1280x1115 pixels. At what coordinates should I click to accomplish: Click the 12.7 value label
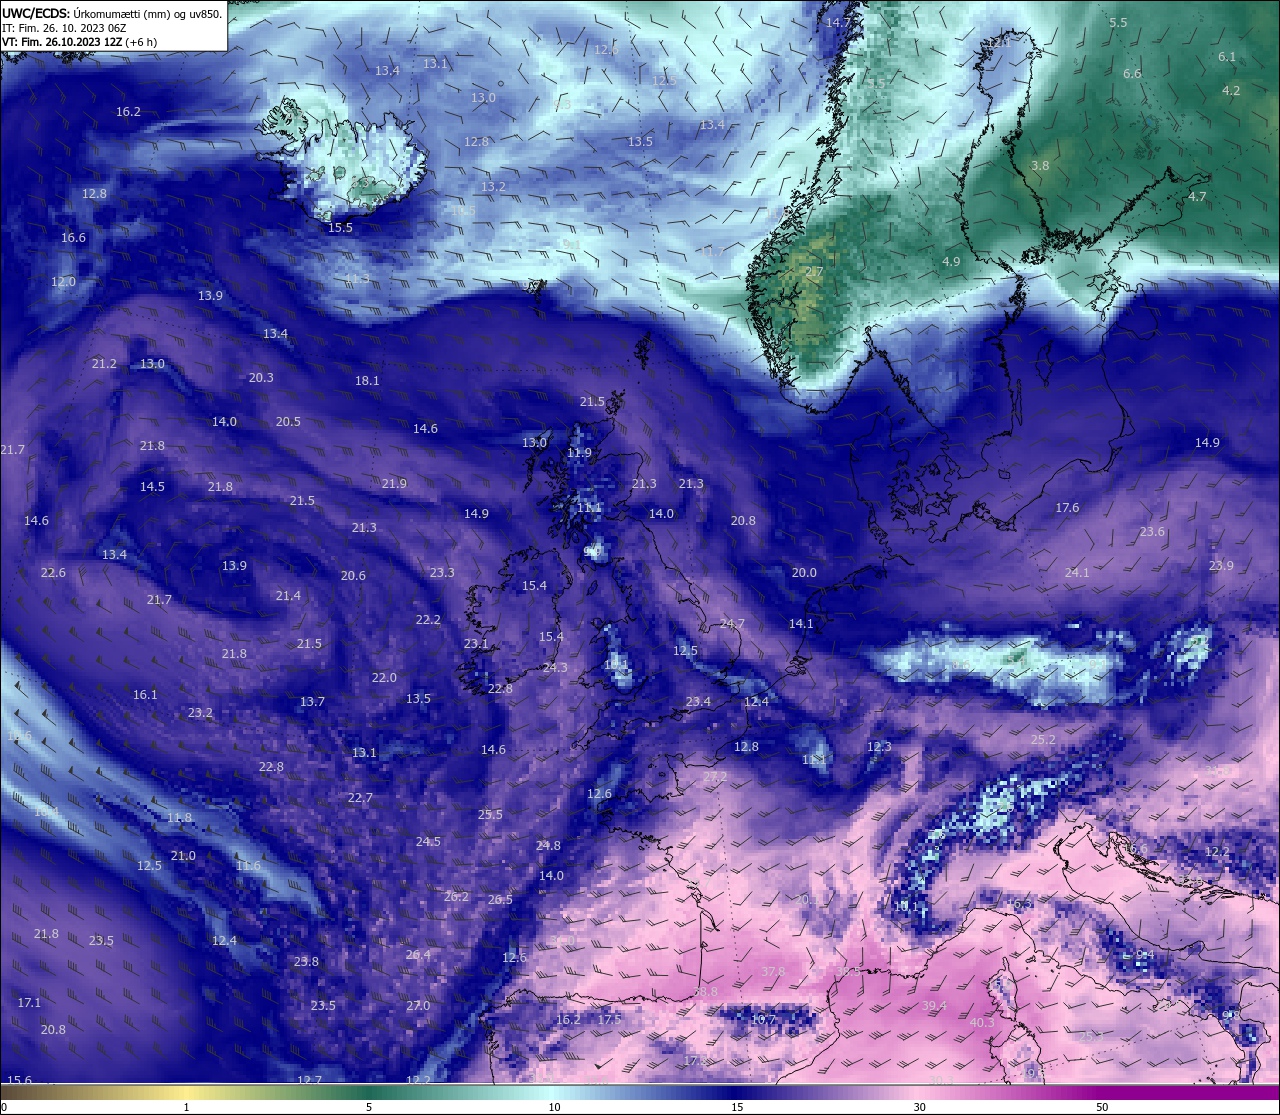coord(309,1081)
